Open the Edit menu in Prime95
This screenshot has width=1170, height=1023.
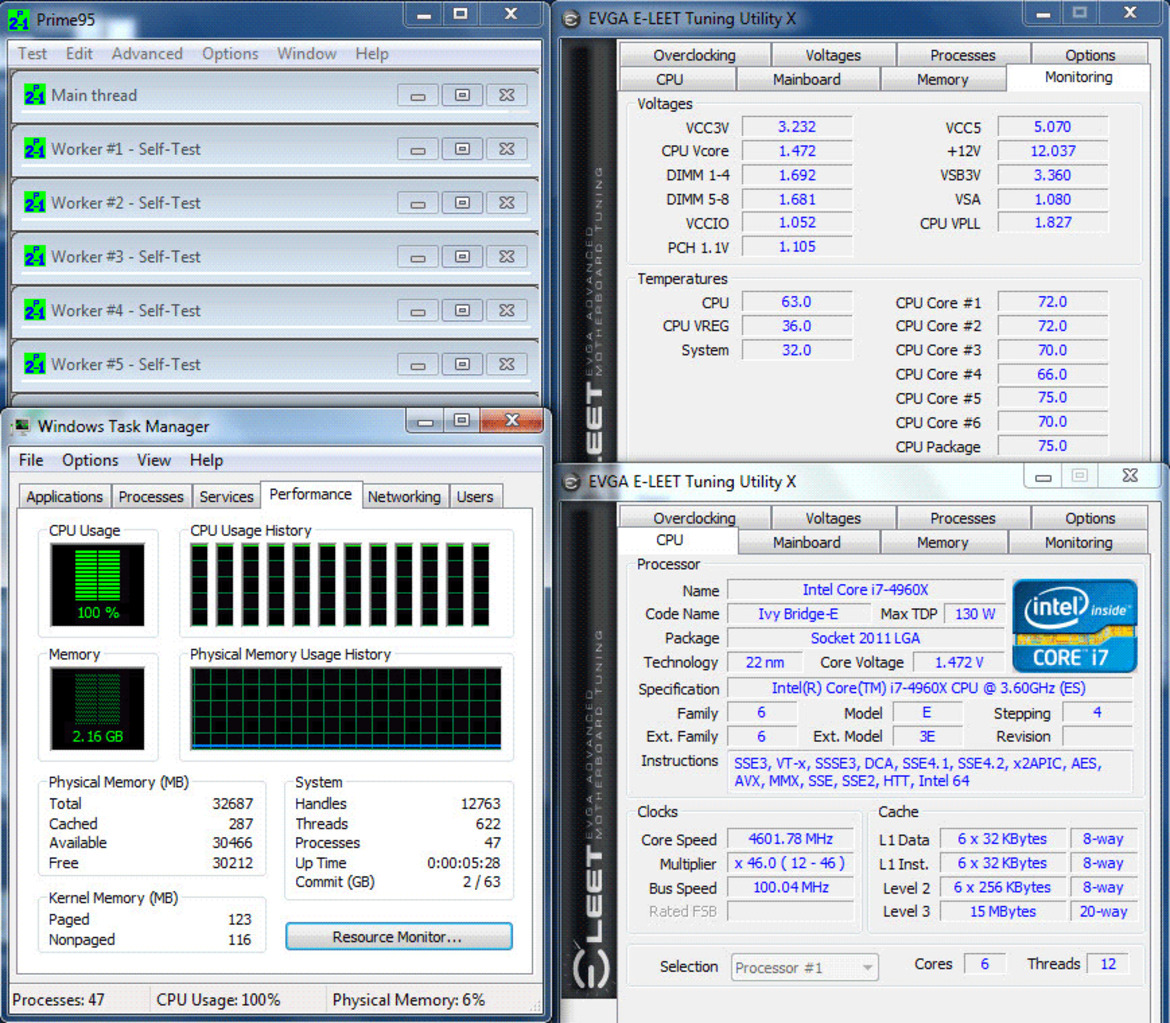tap(79, 54)
